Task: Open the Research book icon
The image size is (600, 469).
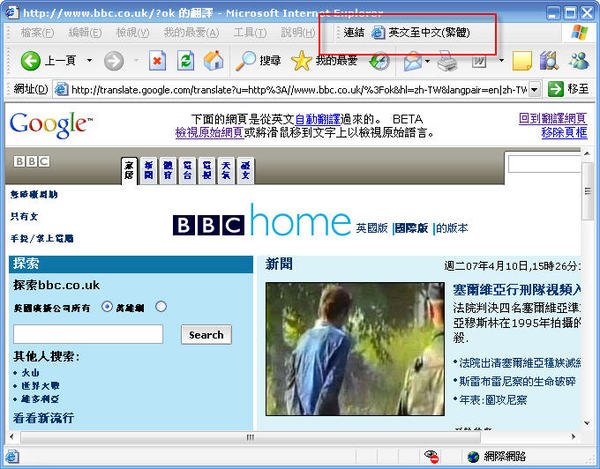Action: click(x=549, y=61)
